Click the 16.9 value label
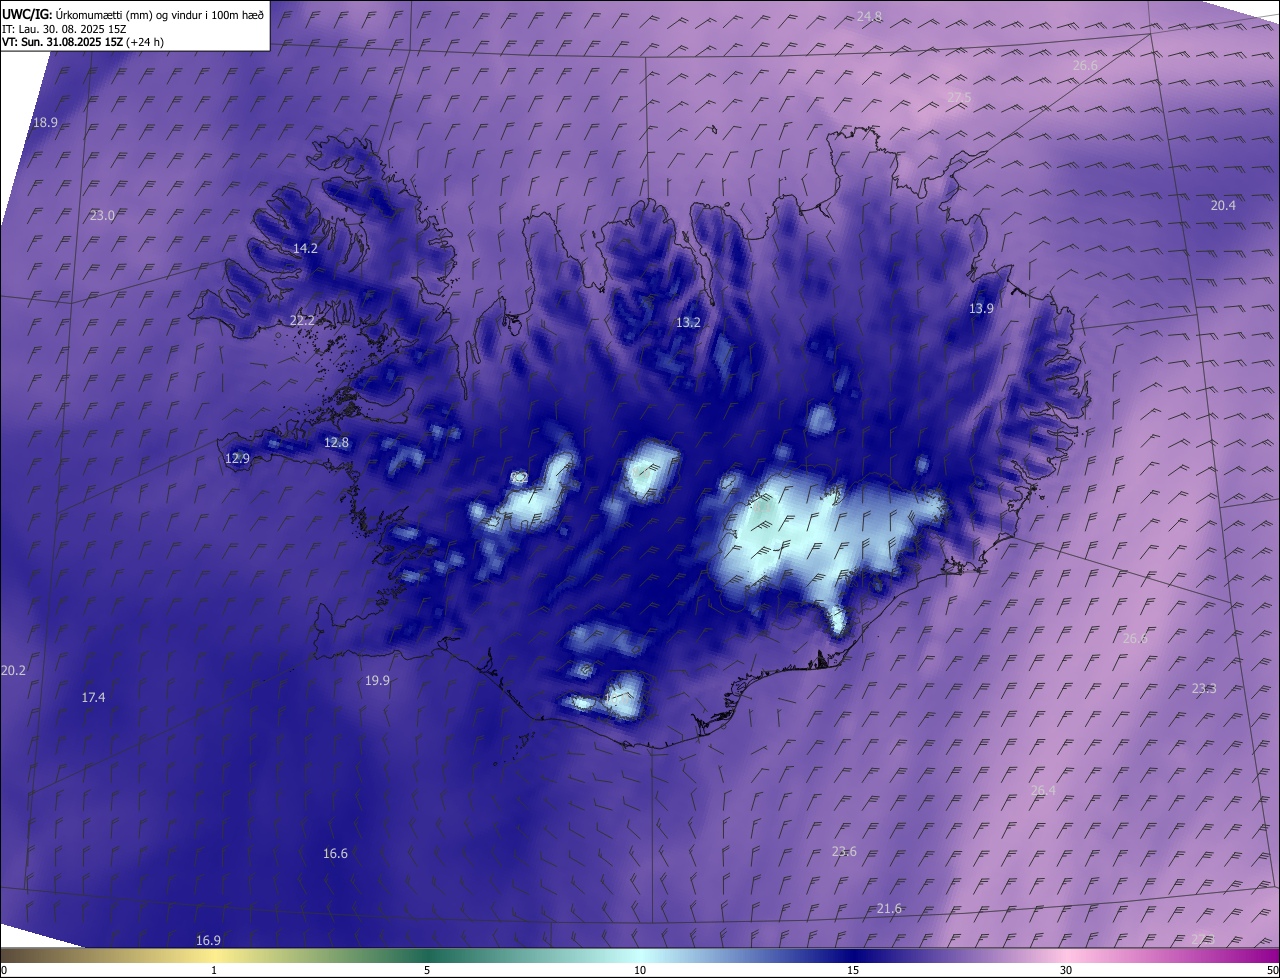1280x978 pixels. point(208,940)
